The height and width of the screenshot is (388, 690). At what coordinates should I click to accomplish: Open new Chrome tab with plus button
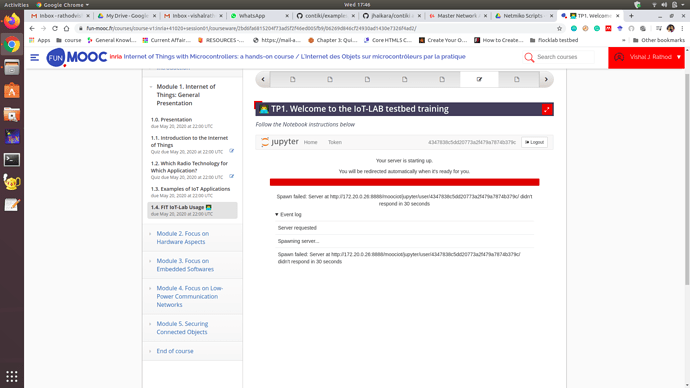click(631, 16)
